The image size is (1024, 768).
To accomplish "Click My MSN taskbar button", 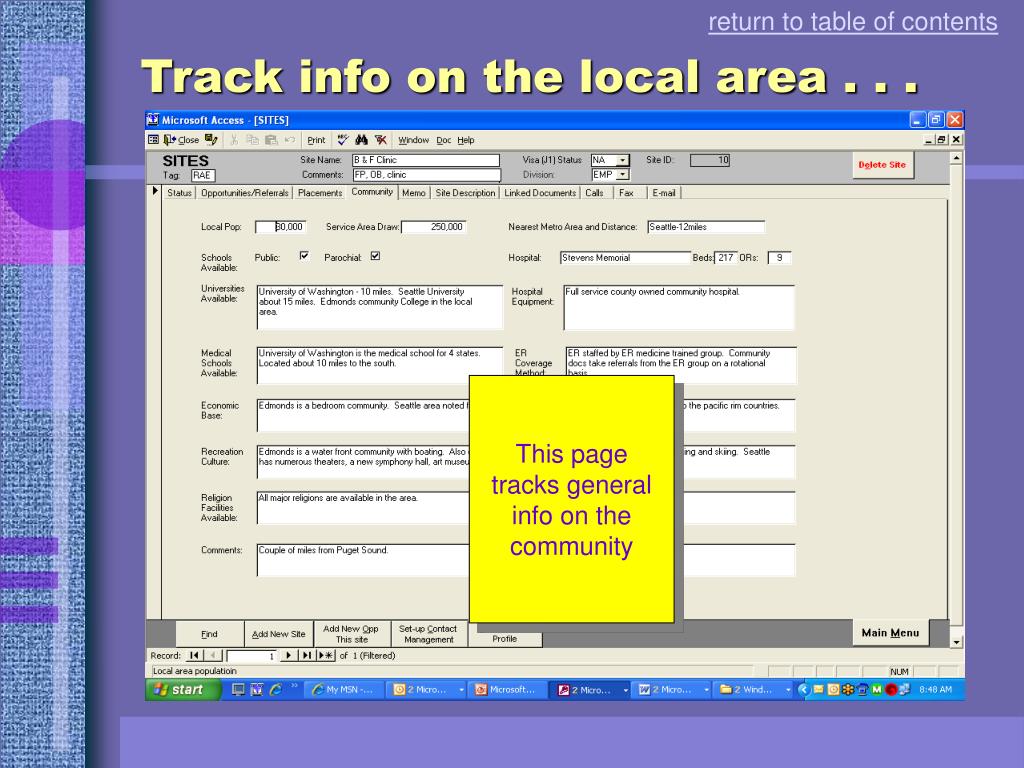I will 342,690.
